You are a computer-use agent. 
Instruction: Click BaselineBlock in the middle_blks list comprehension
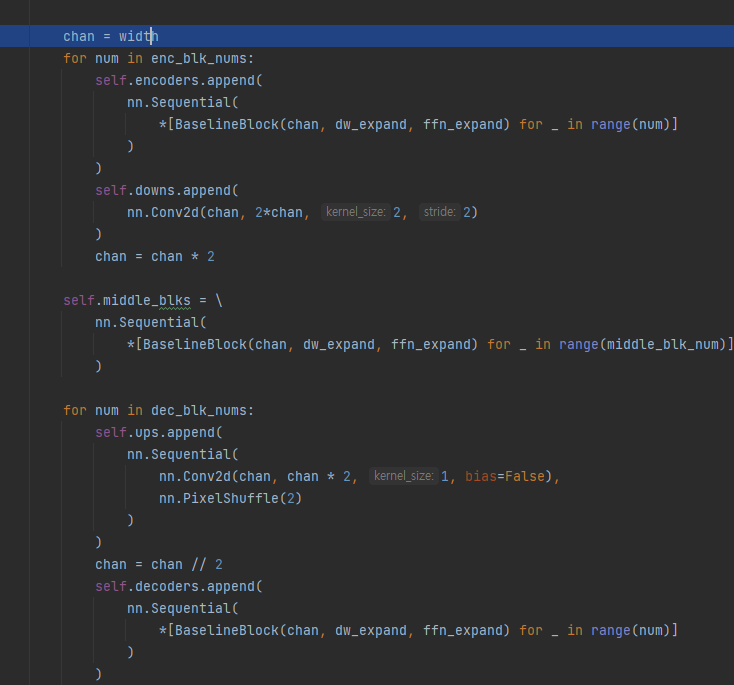pos(195,345)
